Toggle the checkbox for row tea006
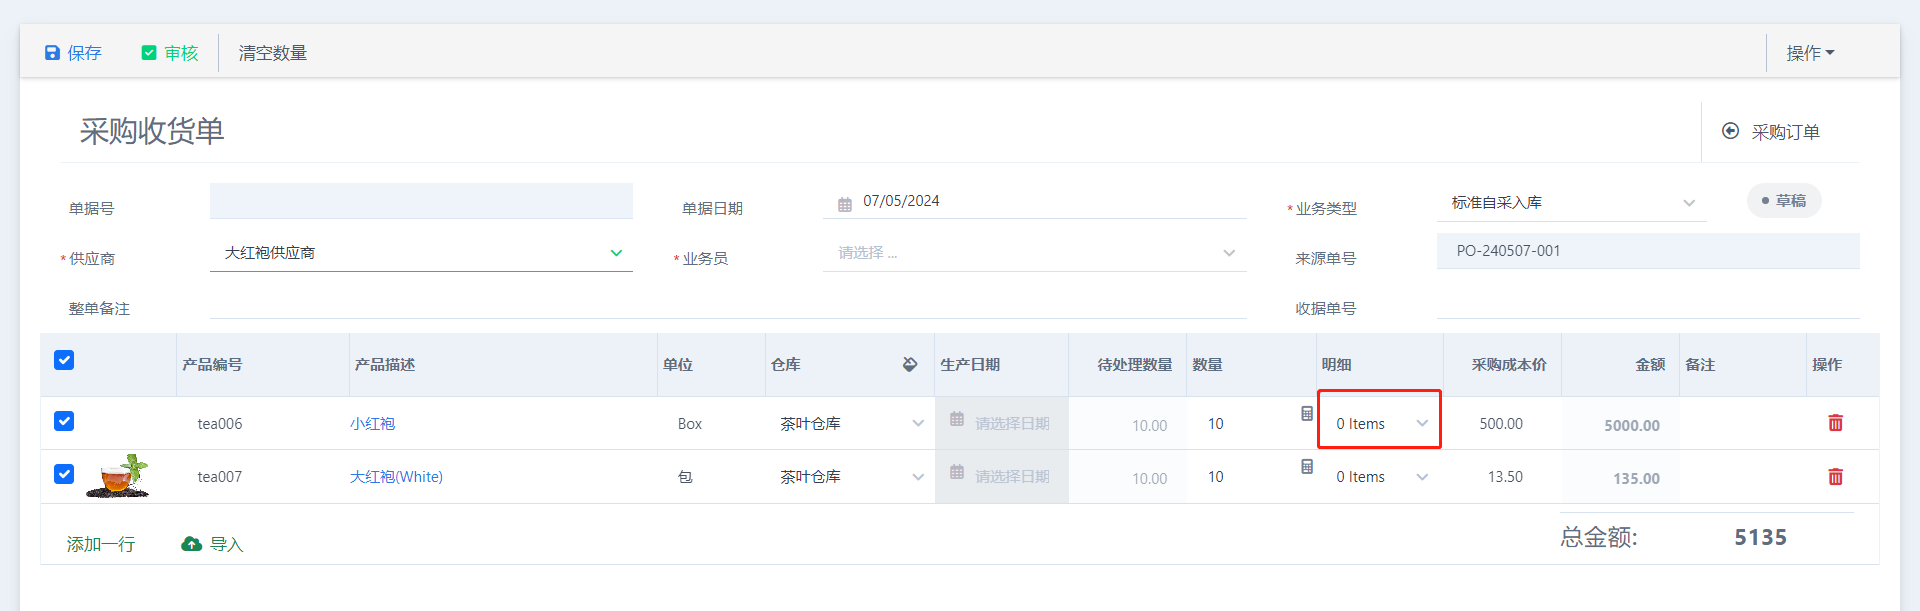 click(64, 421)
